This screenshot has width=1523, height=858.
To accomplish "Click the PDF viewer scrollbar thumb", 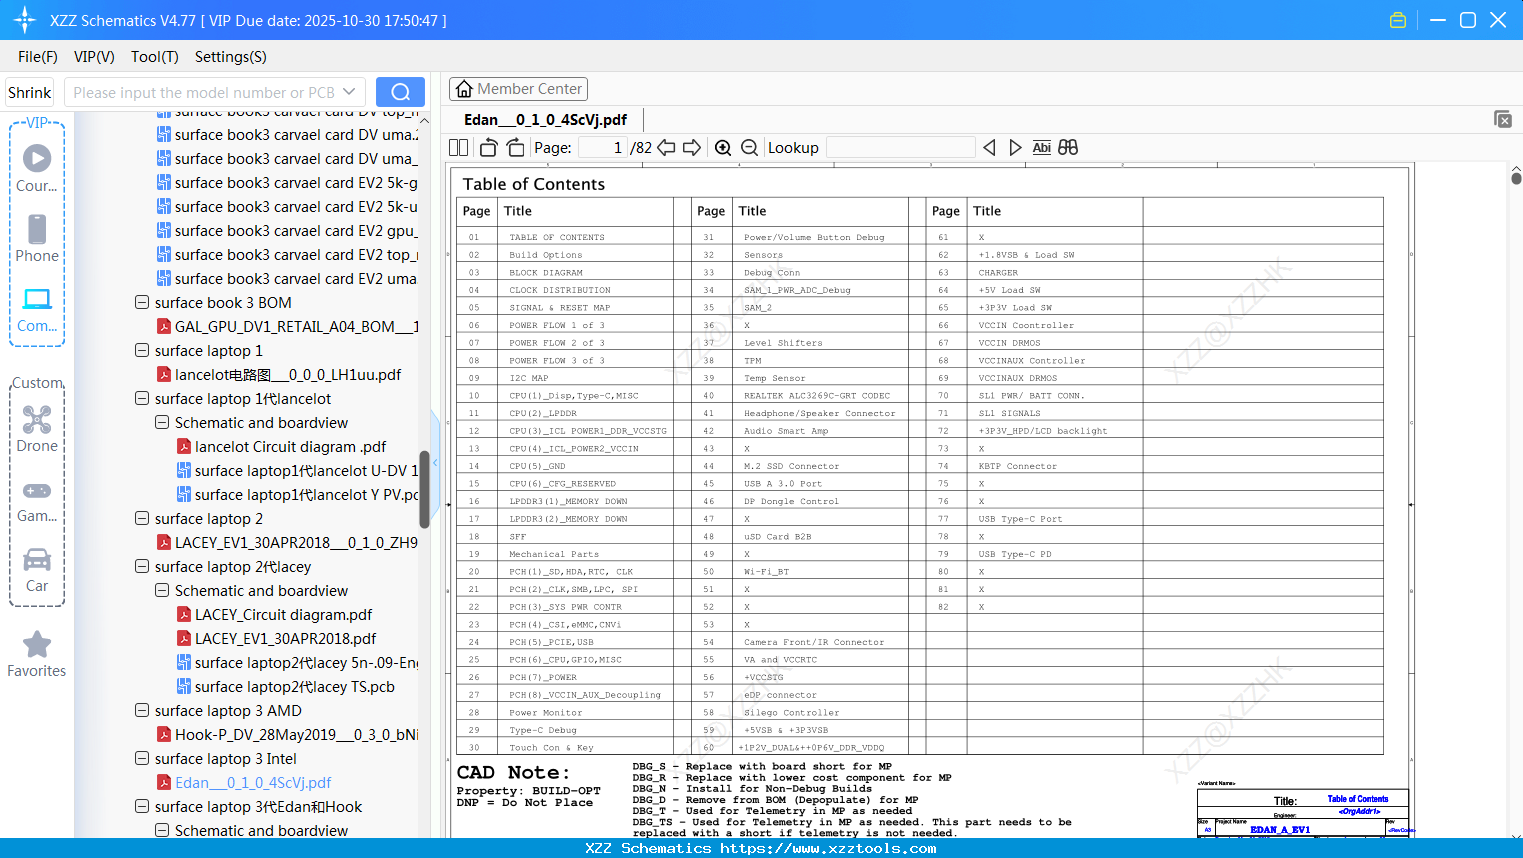I will click(x=1516, y=178).
